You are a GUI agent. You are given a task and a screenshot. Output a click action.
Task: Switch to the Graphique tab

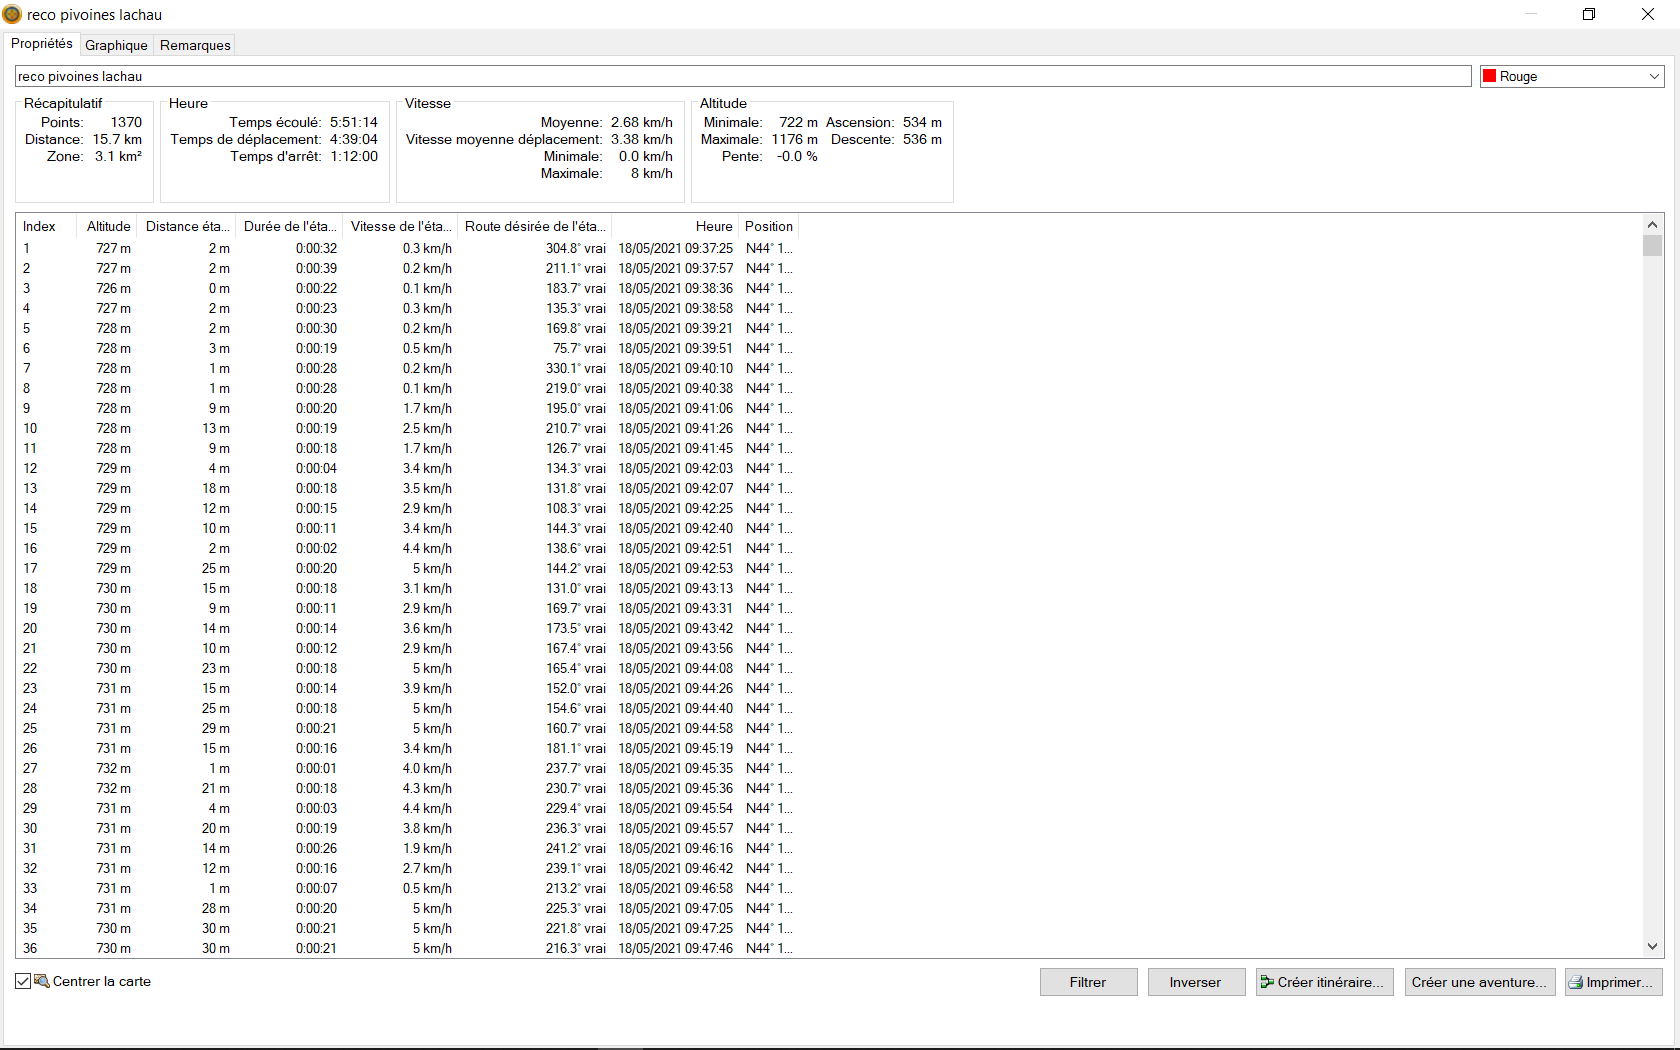(116, 45)
